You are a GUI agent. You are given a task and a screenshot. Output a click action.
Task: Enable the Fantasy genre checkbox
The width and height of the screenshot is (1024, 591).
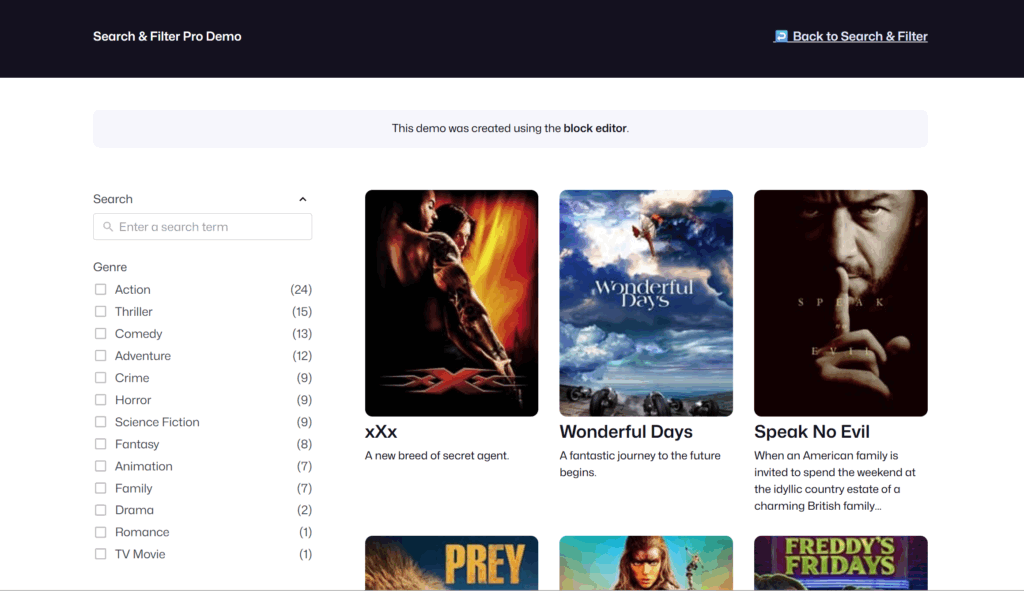coord(100,444)
